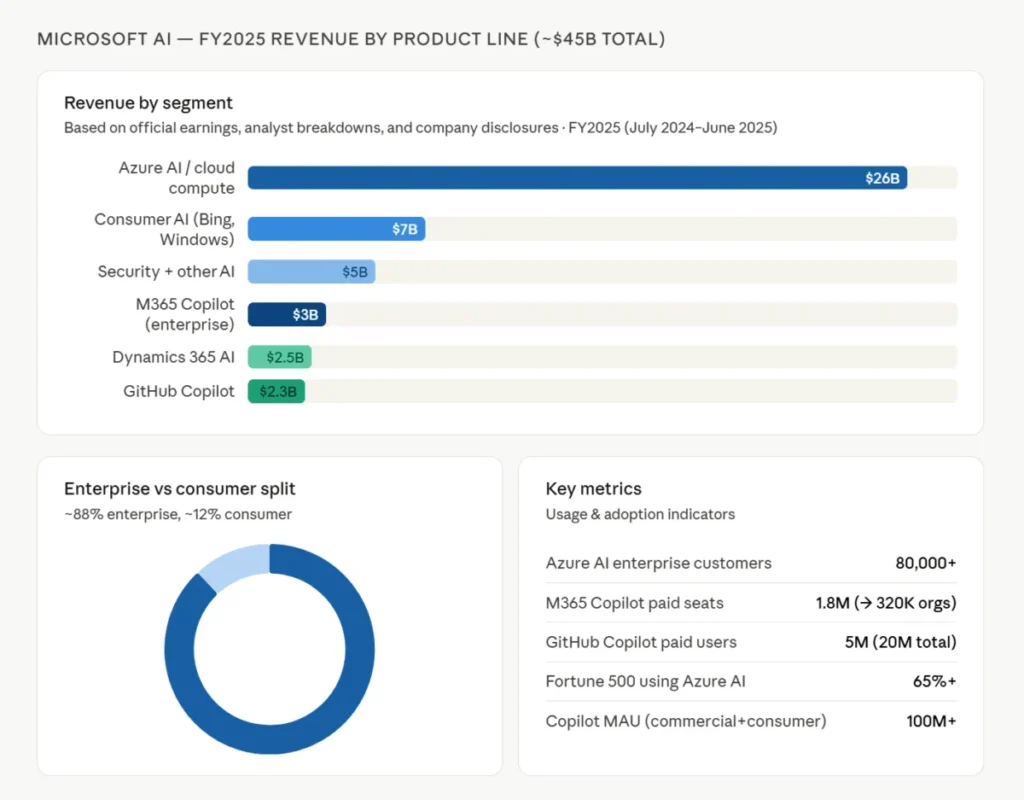The image size is (1024, 800).
Task: Select the M365 Copilot $3B bar
Action: [x=287, y=315]
